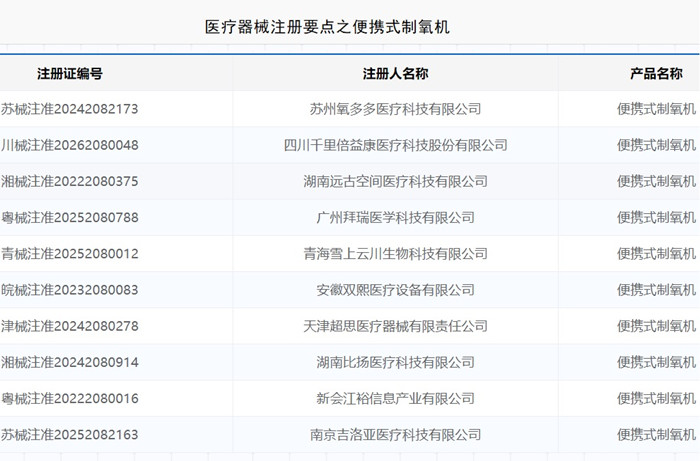Select registration number 苏械注准20242082173
Image resolution: width=700 pixels, height=461 pixels.
pos(70,109)
